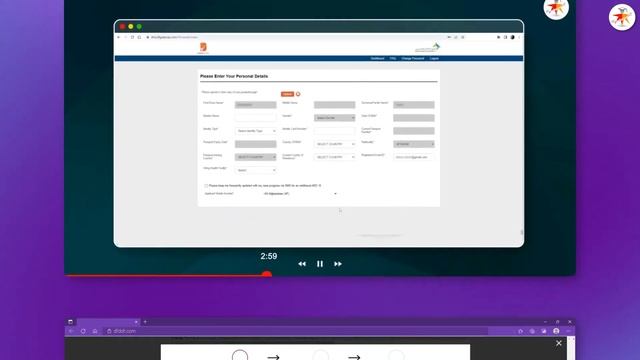
Task: Tick the keep me updated via SMS checkbox
Action: (x=206, y=186)
